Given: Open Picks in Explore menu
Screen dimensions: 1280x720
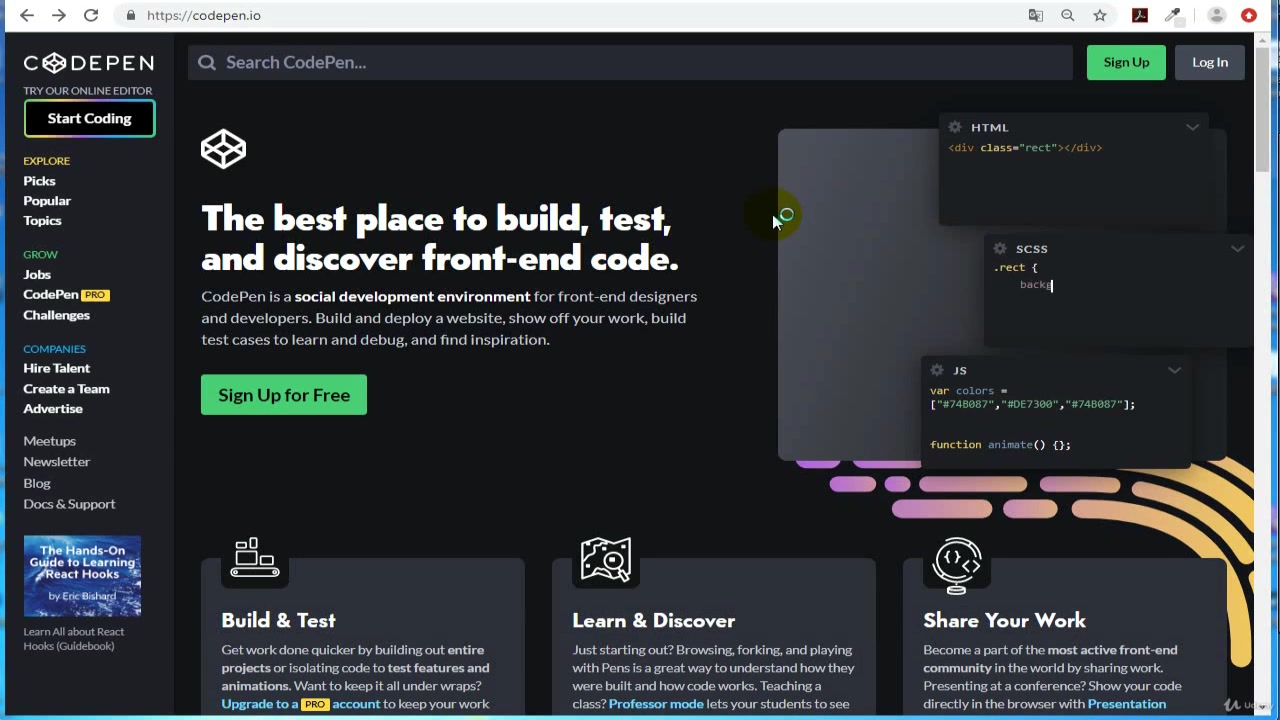Looking at the screenshot, I should (39, 181).
